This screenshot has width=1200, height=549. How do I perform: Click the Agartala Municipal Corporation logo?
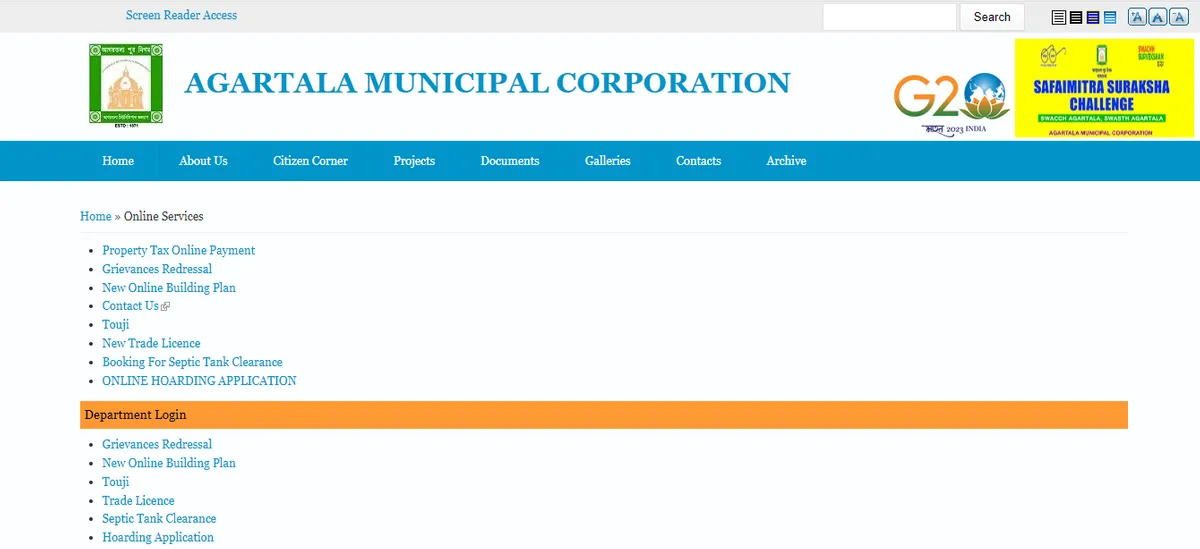pyautogui.click(x=126, y=84)
